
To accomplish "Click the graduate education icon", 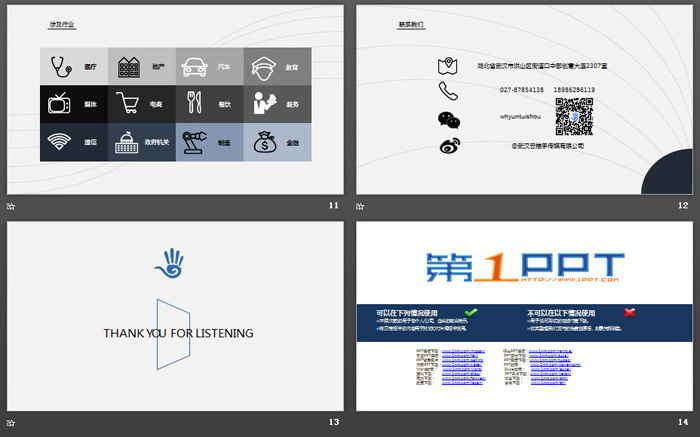I will [x=264, y=67].
